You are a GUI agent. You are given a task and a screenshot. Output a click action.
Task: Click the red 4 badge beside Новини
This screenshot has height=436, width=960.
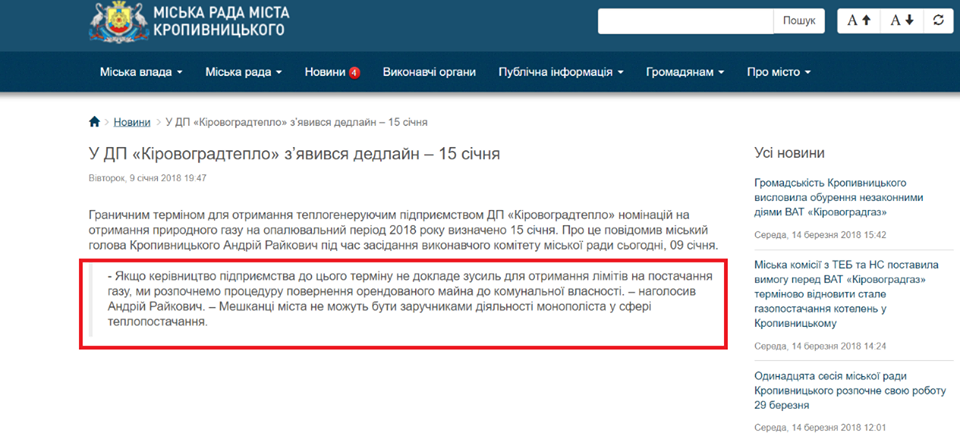pos(354,73)
